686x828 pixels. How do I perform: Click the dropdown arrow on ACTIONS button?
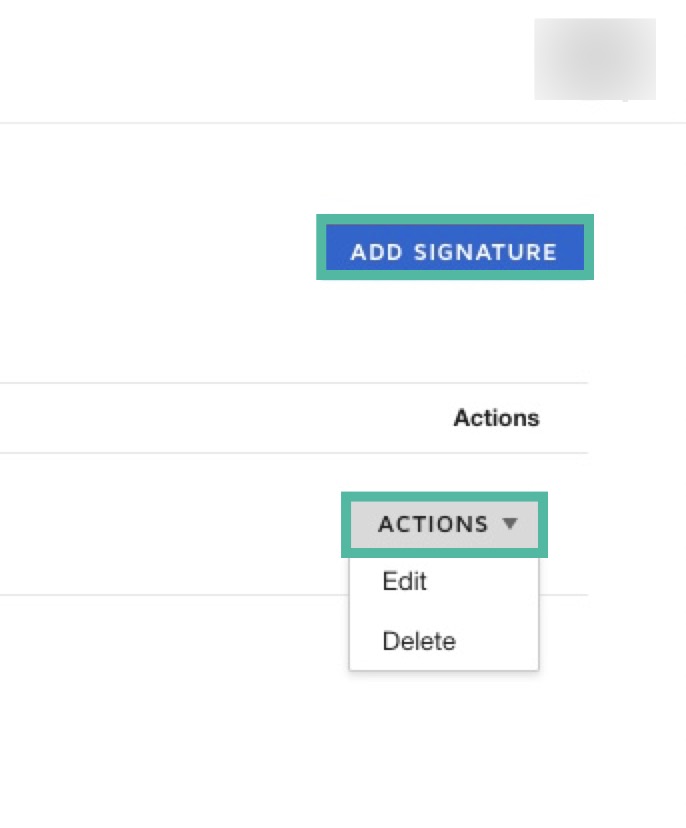512,523
